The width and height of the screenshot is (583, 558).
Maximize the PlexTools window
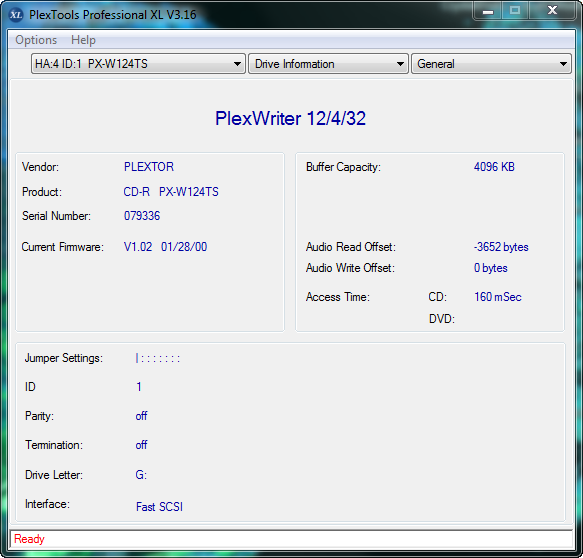pyautogui.click(x=515, y=11)
